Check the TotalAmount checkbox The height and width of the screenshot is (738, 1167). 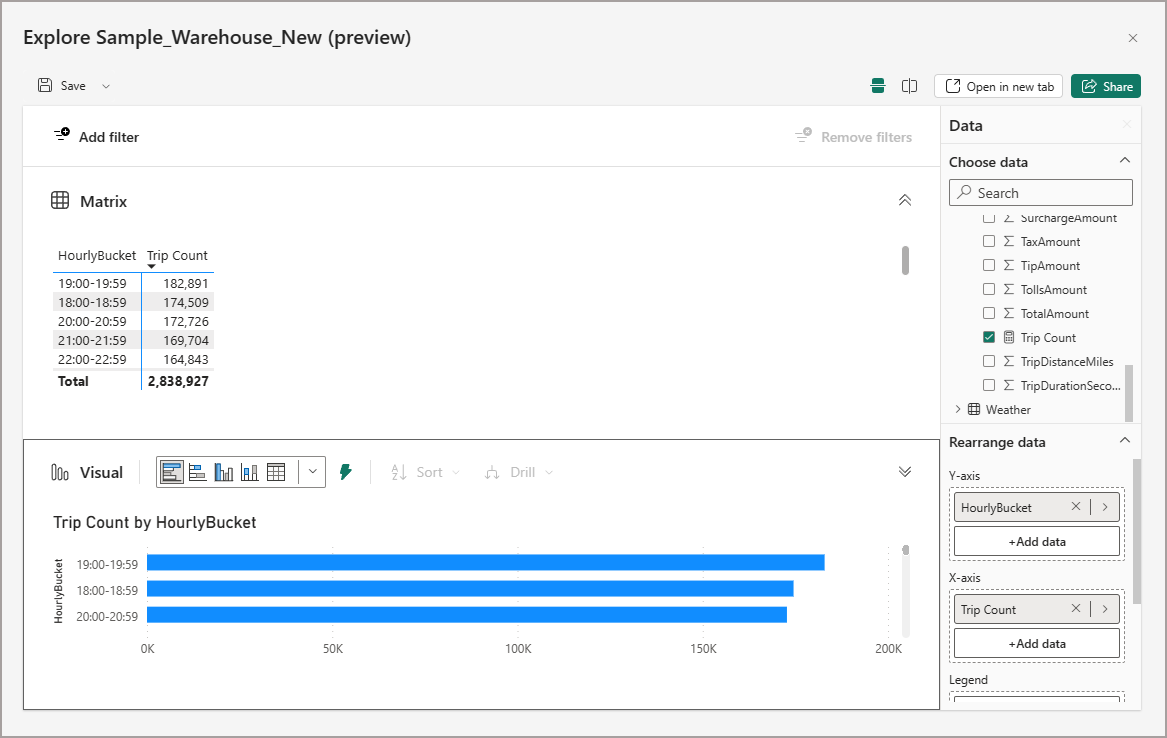pyautogui.click(x=989, y=313)
